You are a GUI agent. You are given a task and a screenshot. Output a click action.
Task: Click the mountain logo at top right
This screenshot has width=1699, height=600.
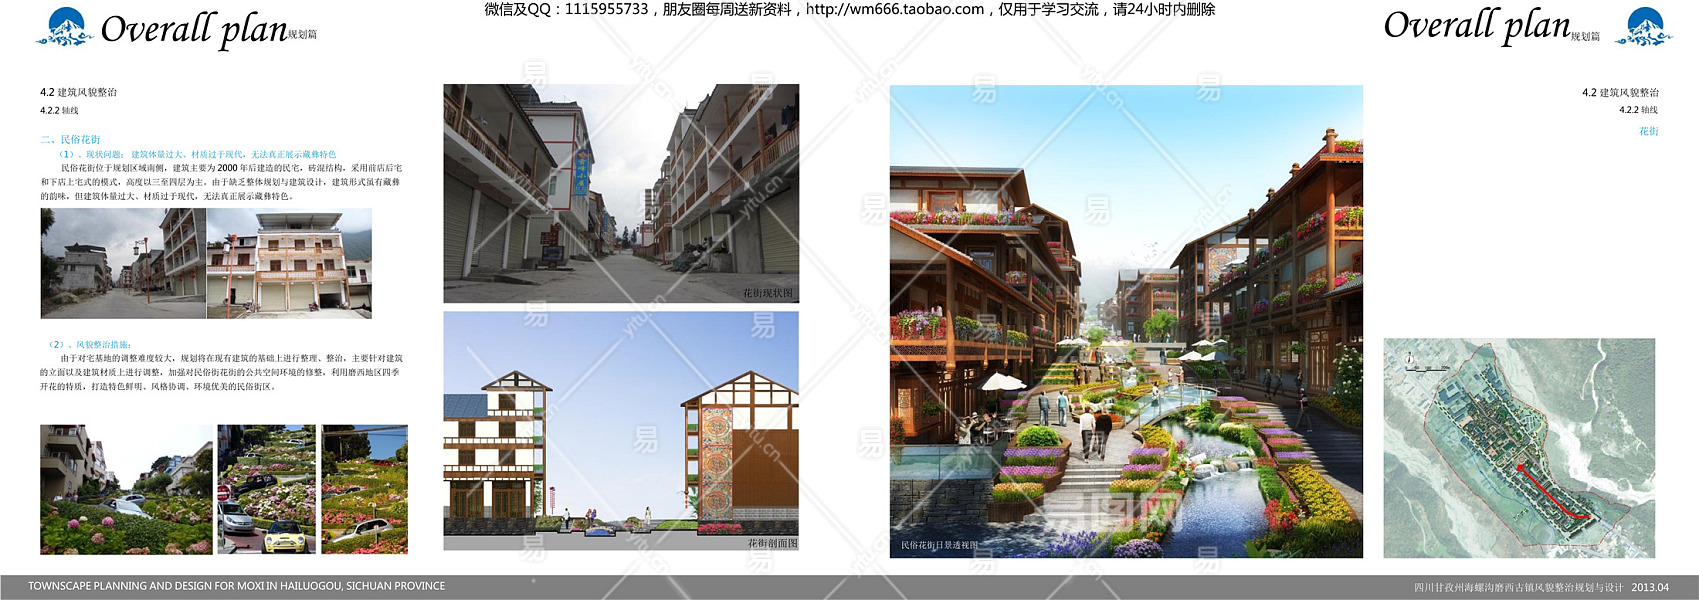point(1643,28)
